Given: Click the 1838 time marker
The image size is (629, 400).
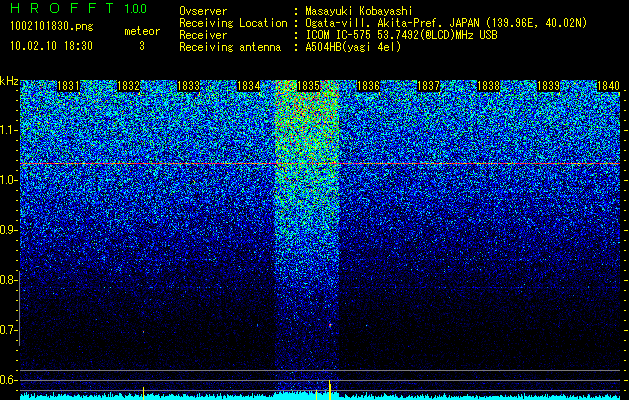Looking at the screenshot, I should pyautogui.click(x=488, y=86).
